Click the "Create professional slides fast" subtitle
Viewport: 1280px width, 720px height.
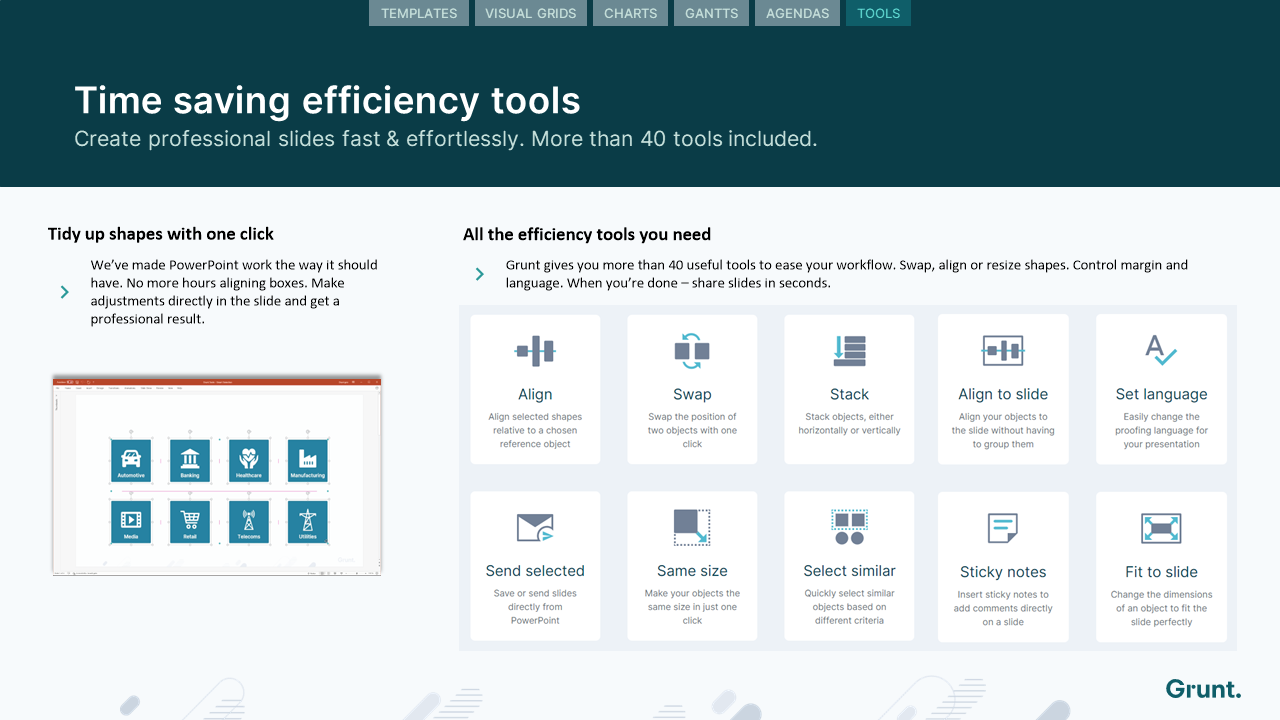446,139
